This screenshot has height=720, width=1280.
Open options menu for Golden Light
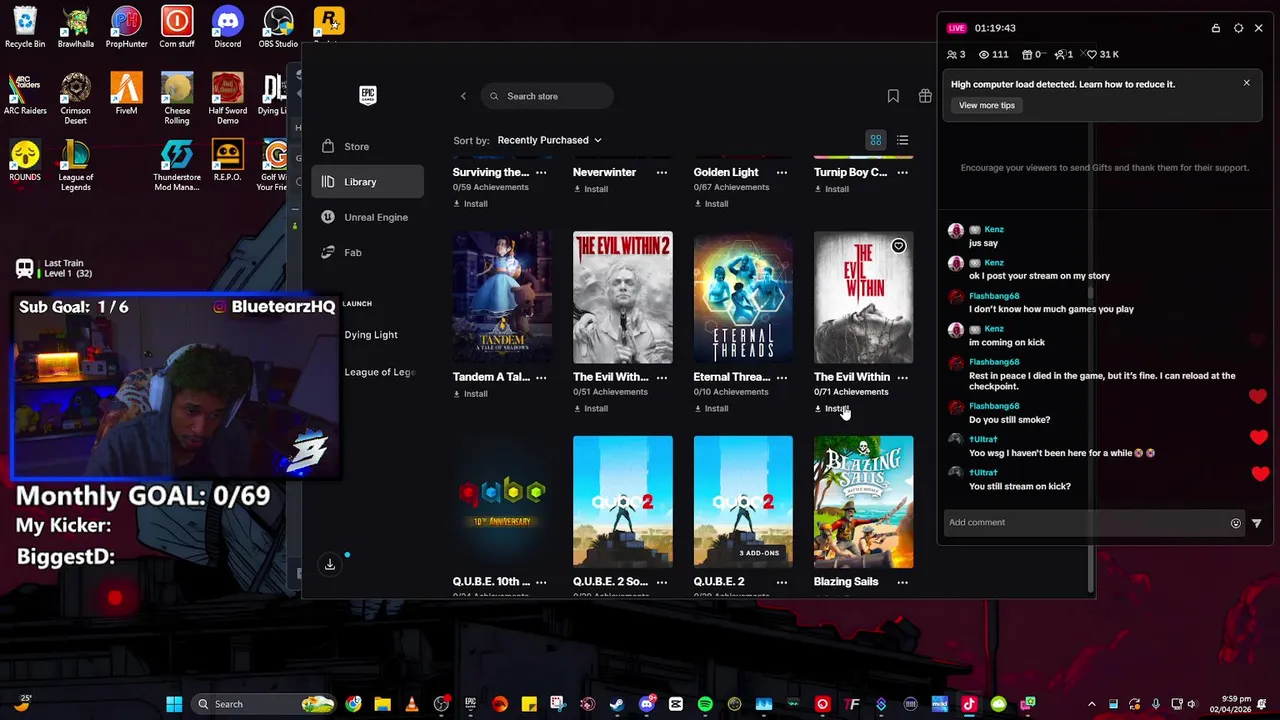click(x=782, y=172)
